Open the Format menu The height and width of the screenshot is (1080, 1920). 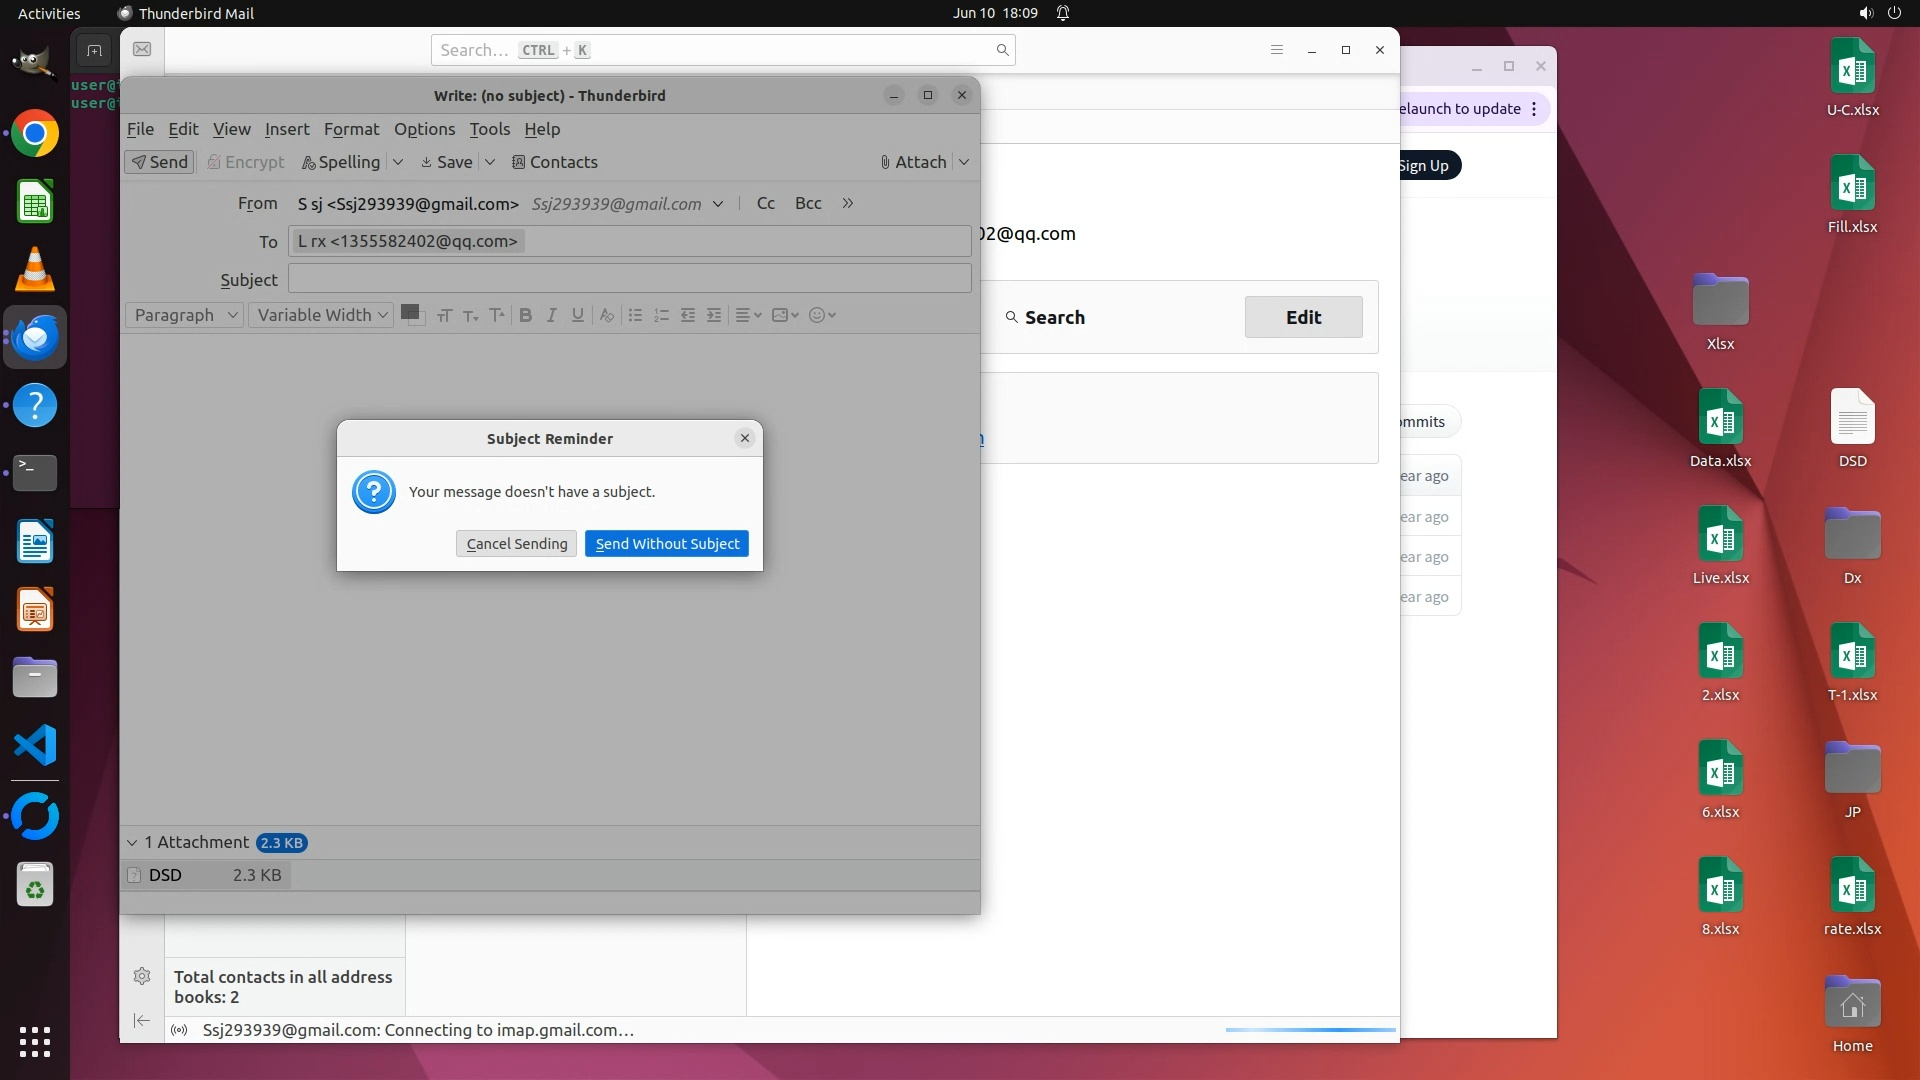(x=351, y=129)
